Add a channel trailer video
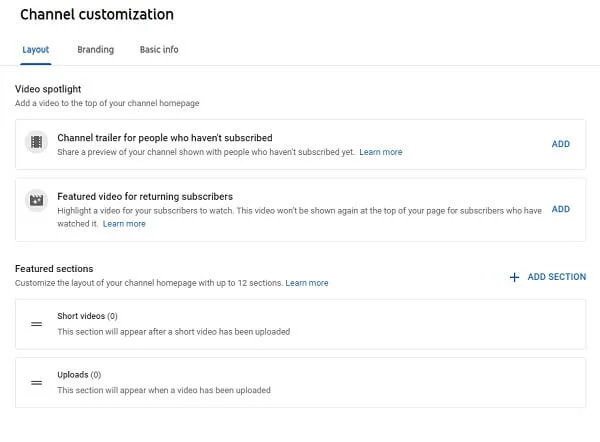Viewport: 600px width, 442px height. [x=561, y=144]
